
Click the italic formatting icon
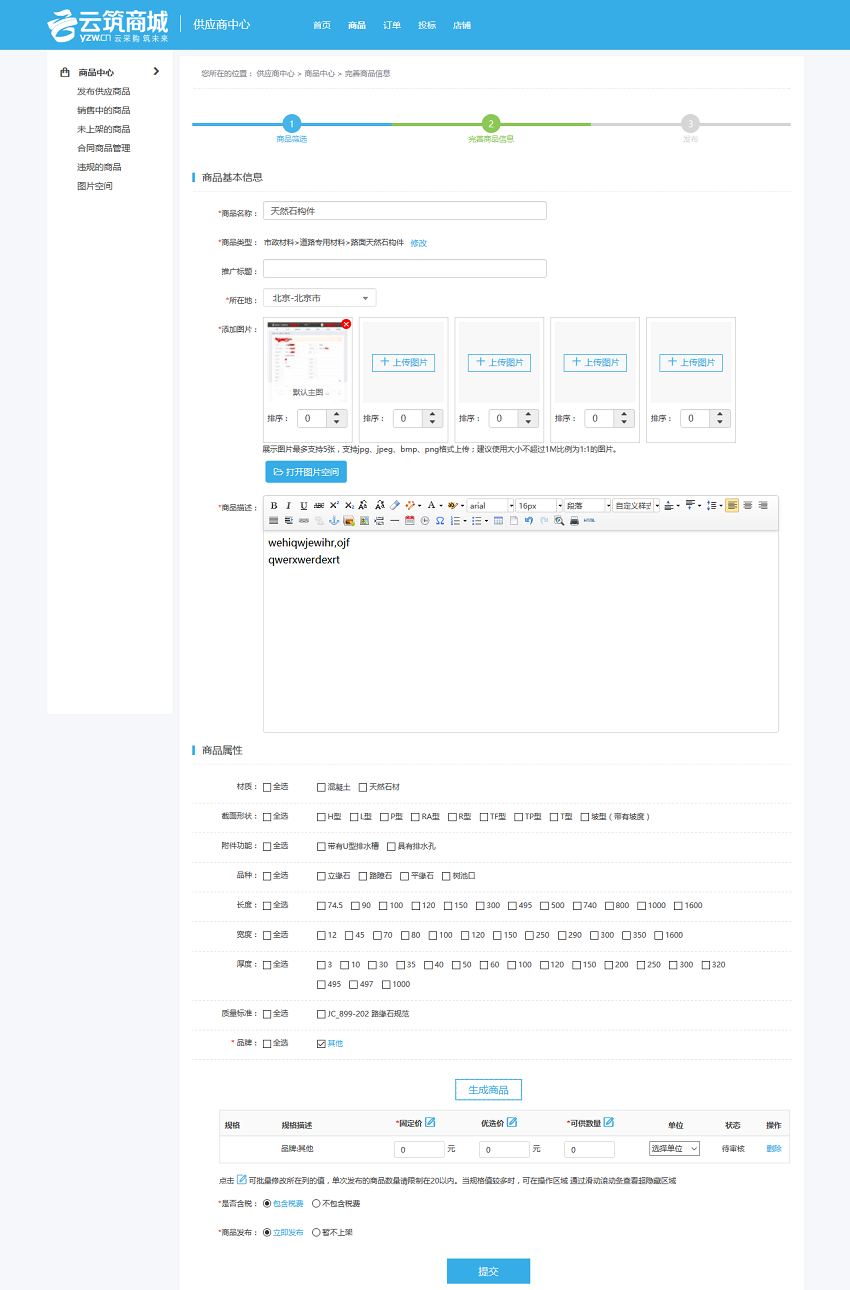click(x=289, y=506)
